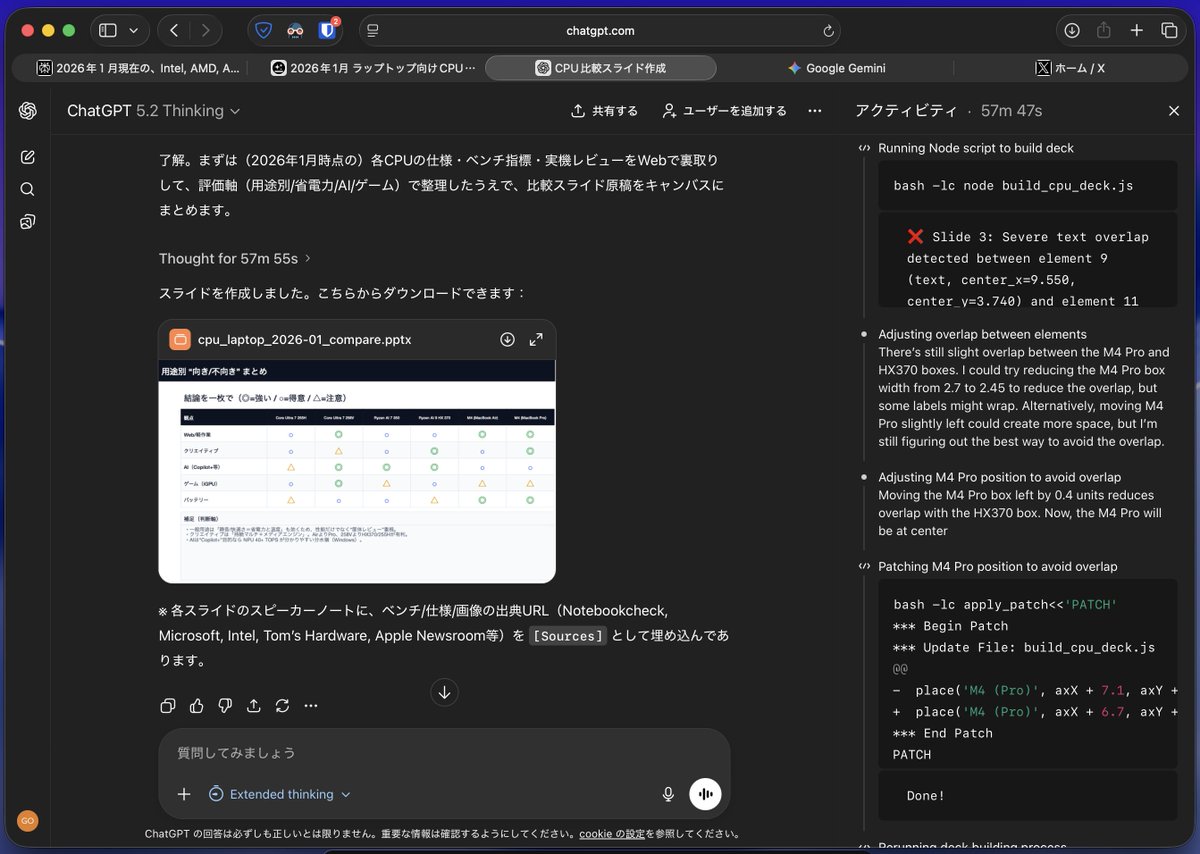Open the slide preview thumbnail
The height and width of the screenshot is (854, 1200).
pyautogui.click(x=357, y=472)
